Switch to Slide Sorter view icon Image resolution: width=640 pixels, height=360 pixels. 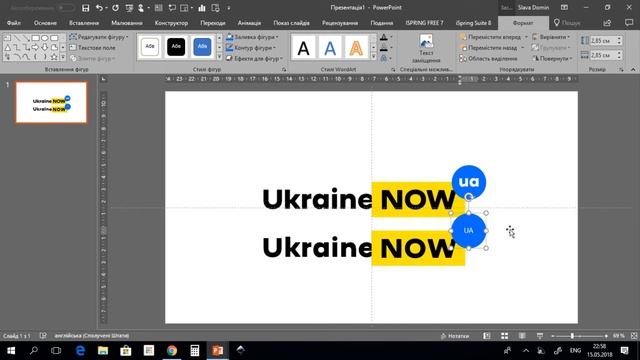(504, 336)
